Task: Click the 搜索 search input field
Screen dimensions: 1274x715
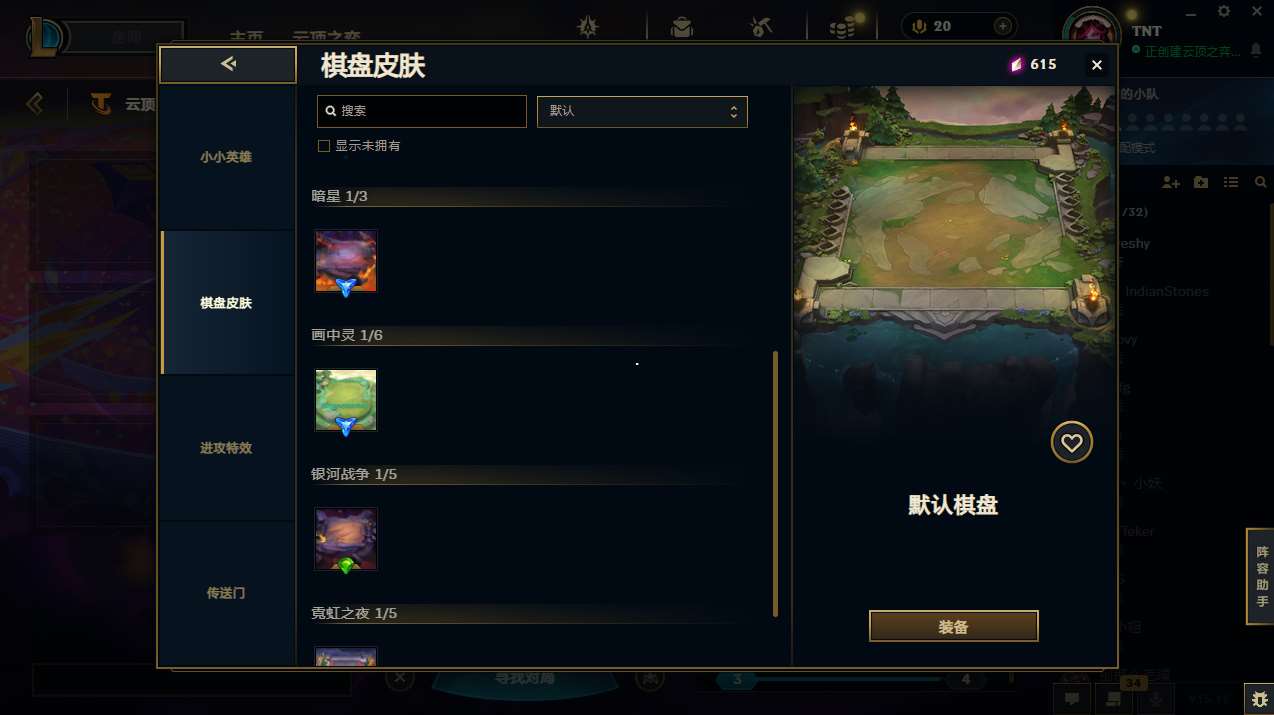Action: [422, 111]
